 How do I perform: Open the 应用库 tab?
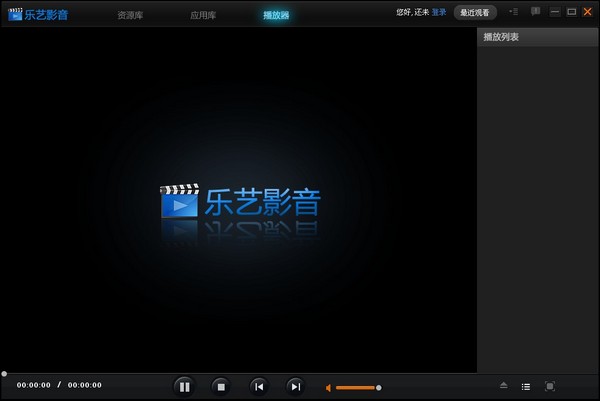click(203, 15)
